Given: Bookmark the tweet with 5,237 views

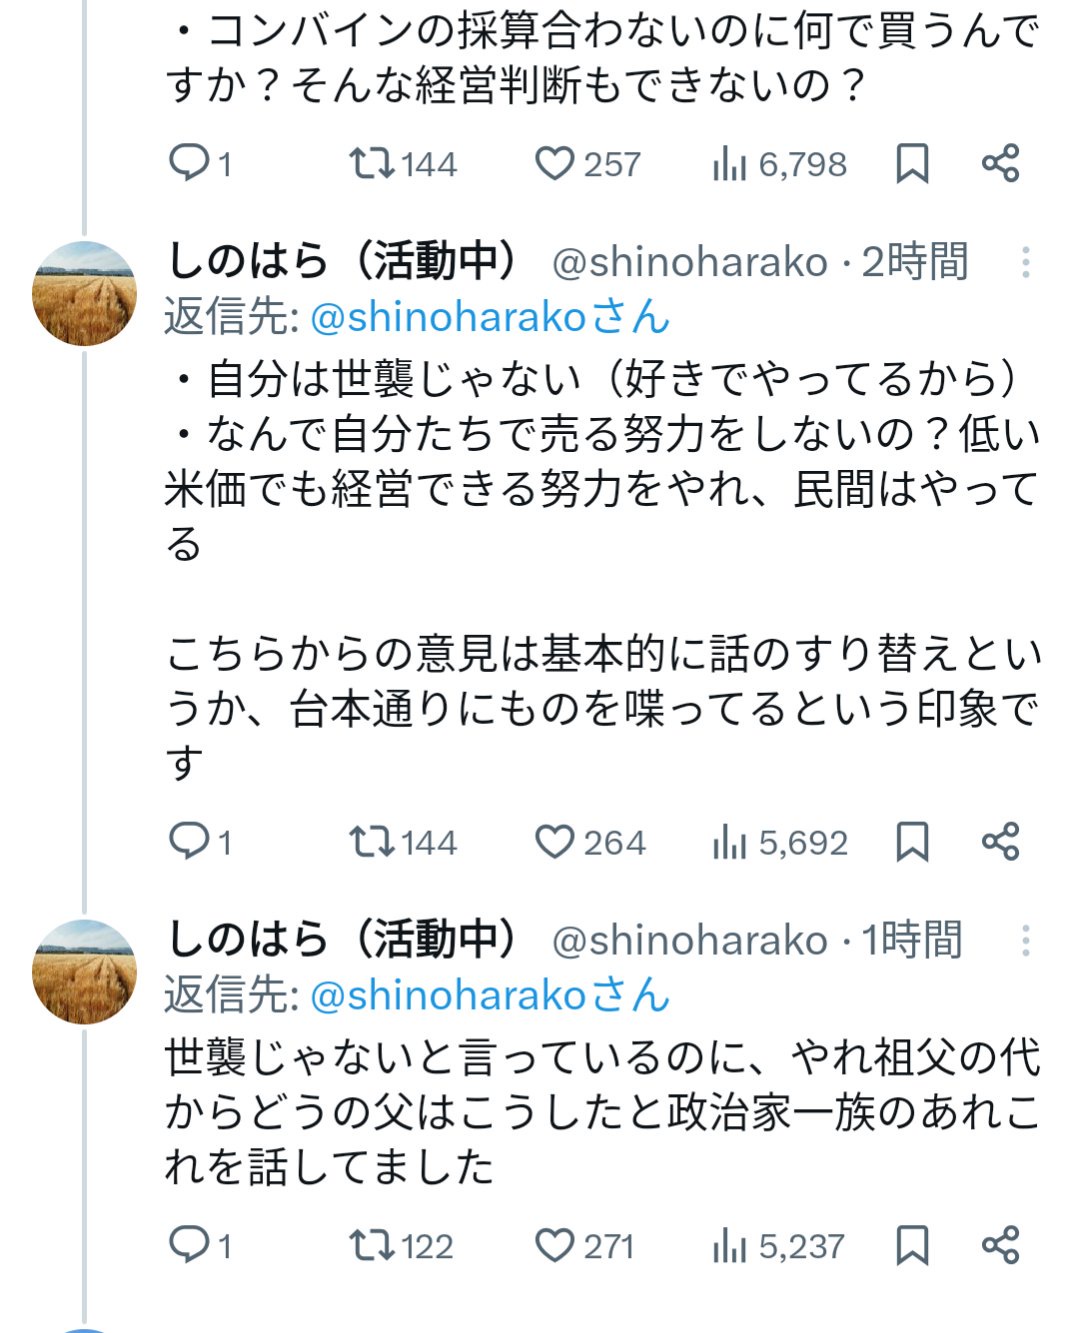Looking at the screenshot, I should tap(912, 1246).
